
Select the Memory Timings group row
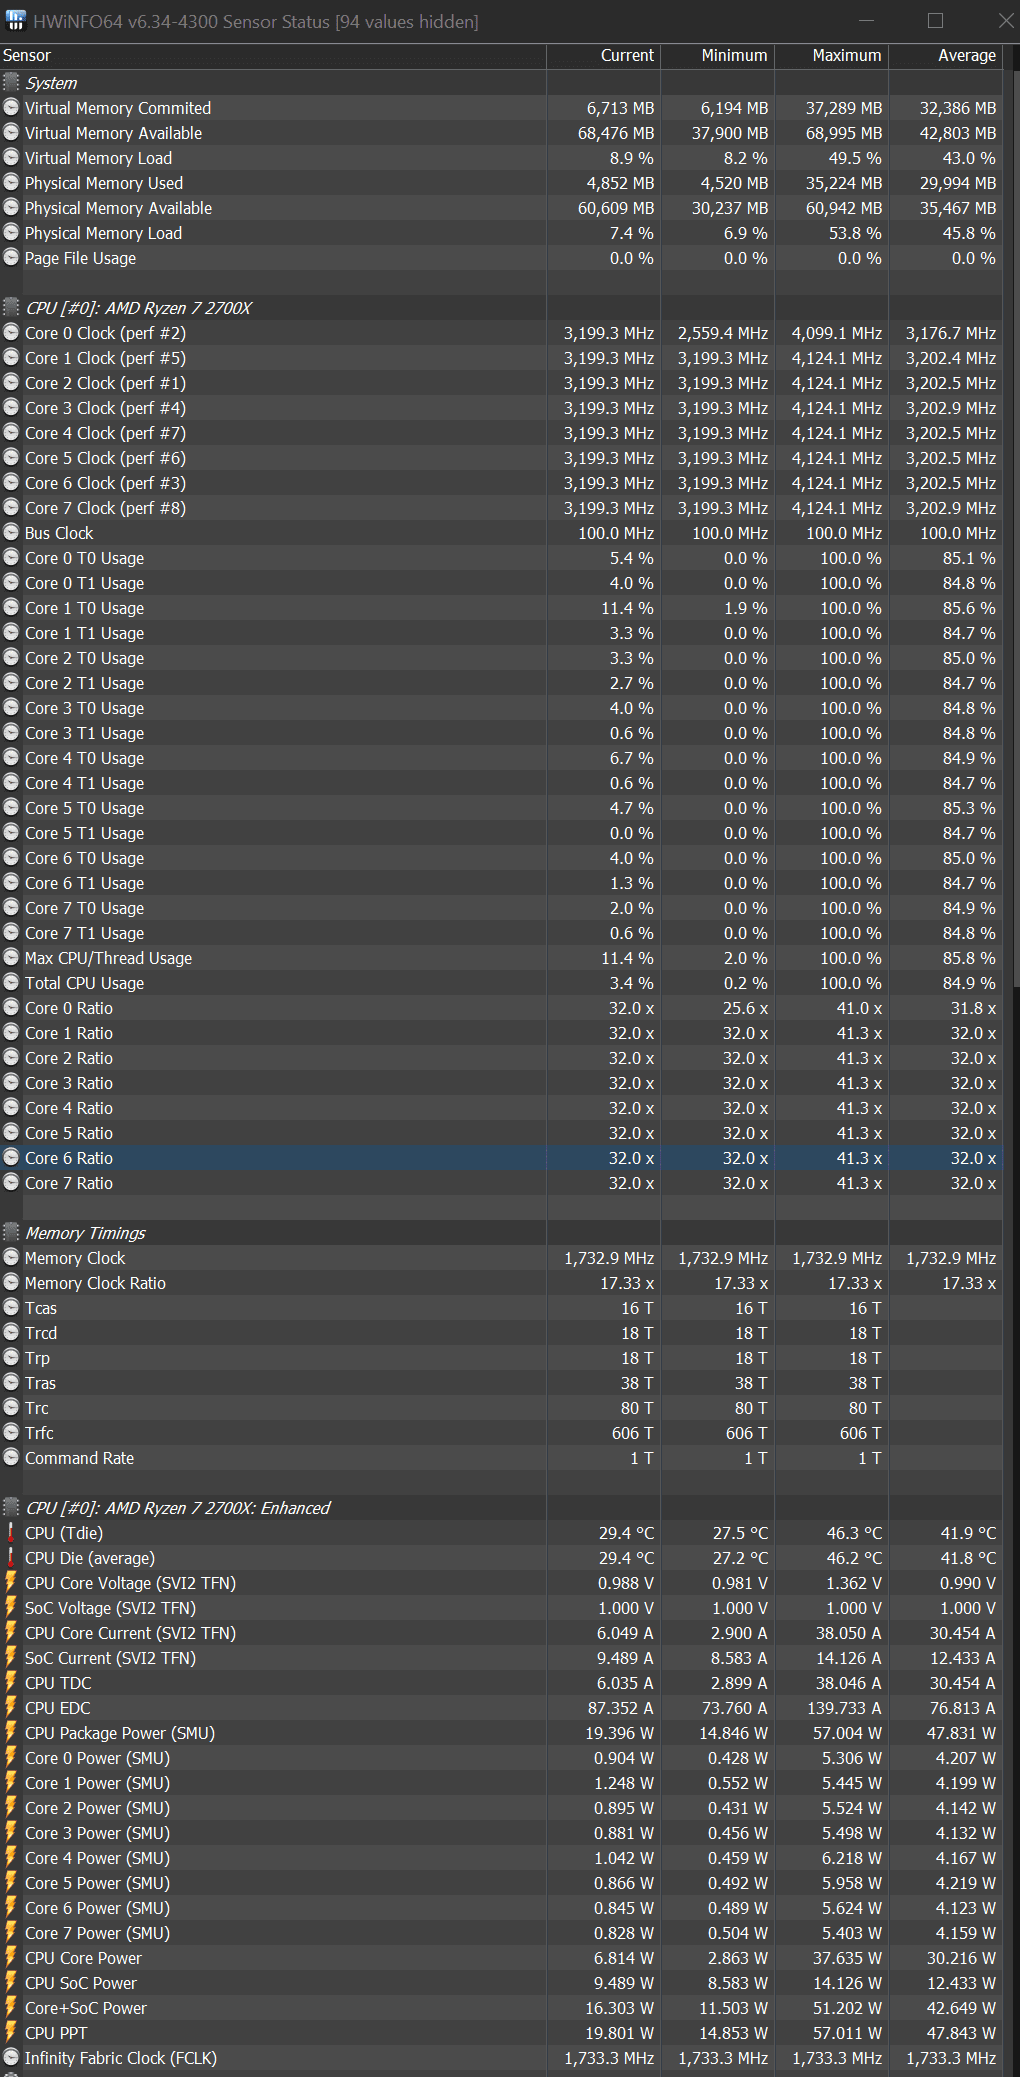[501, 1233]
